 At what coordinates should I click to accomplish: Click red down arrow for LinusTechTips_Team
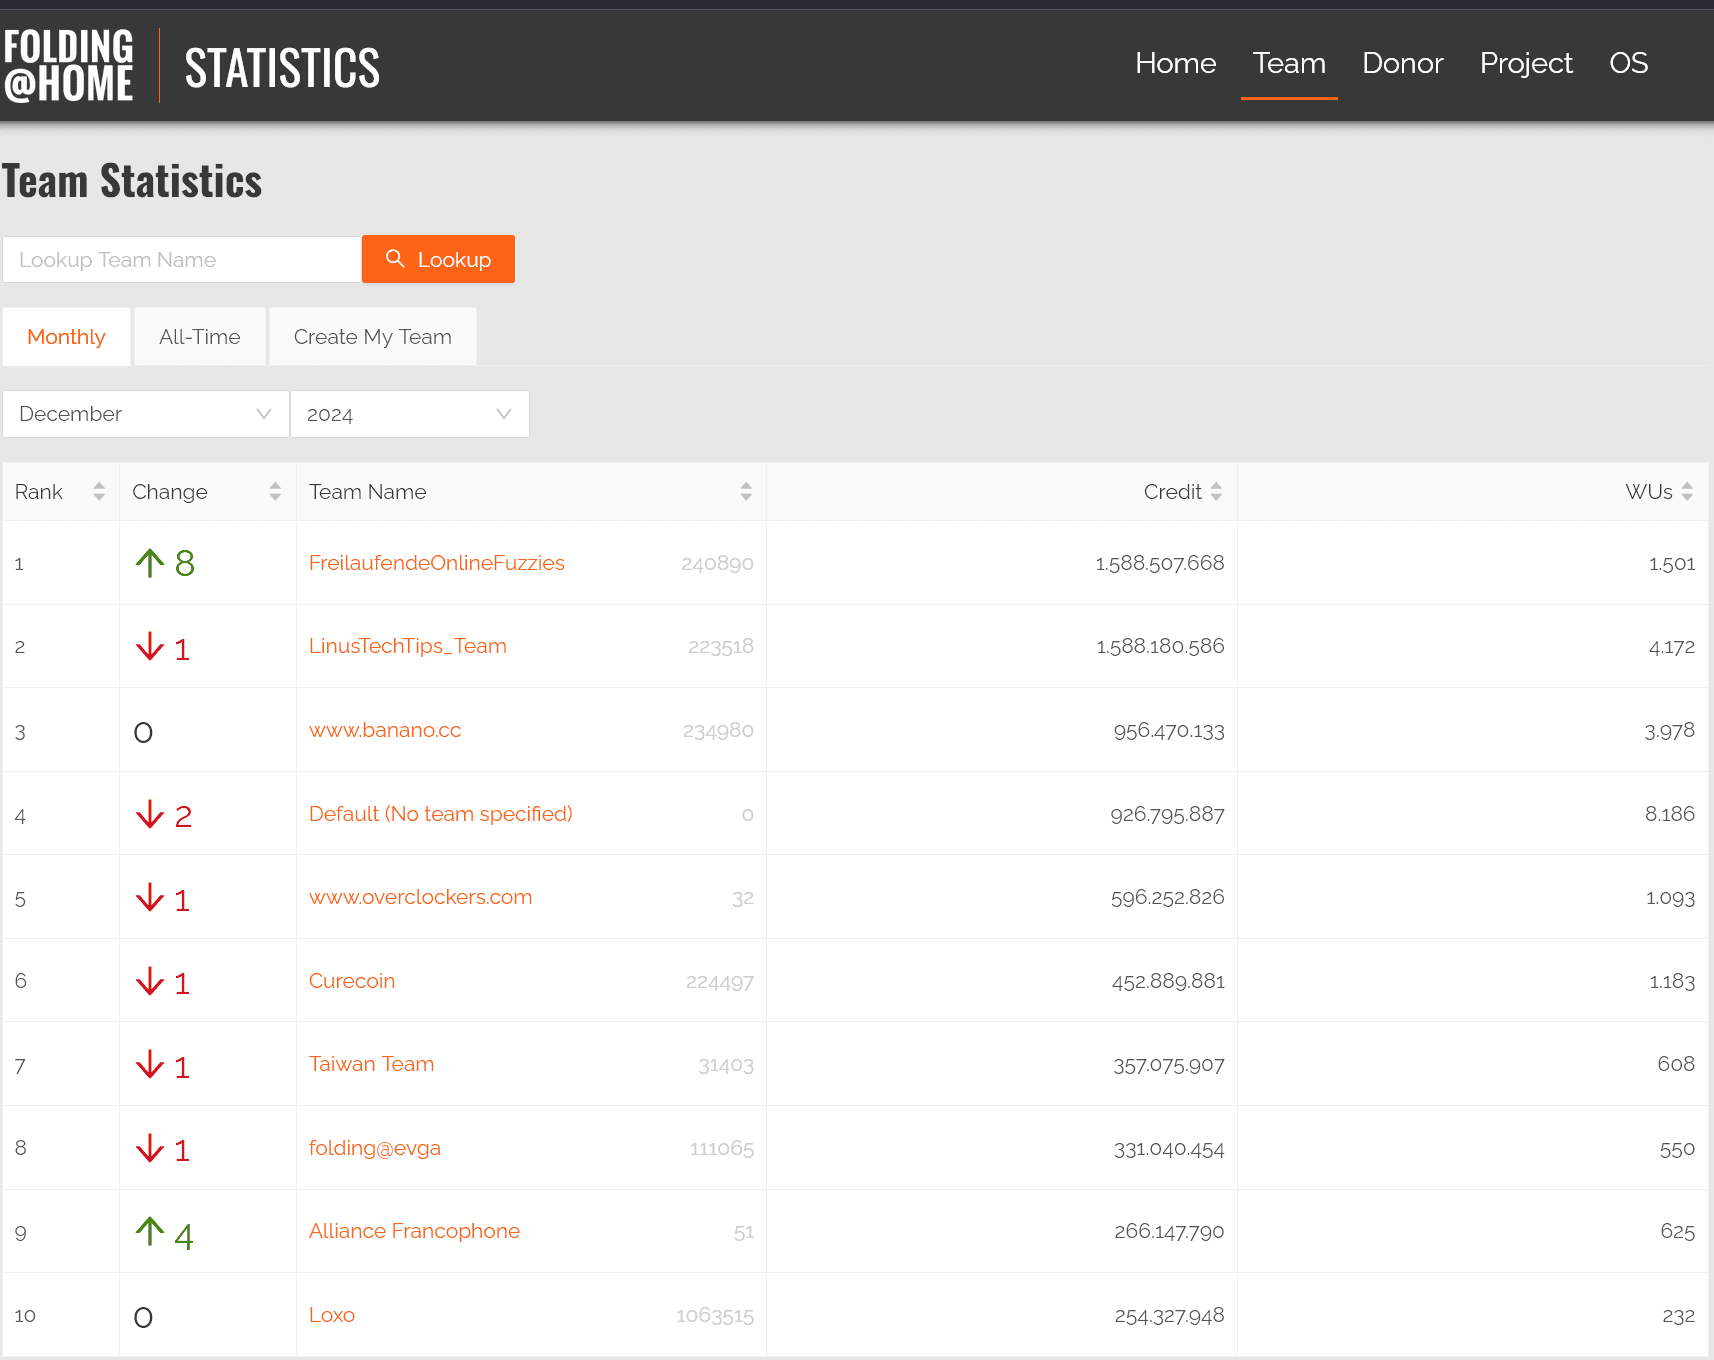150,646
